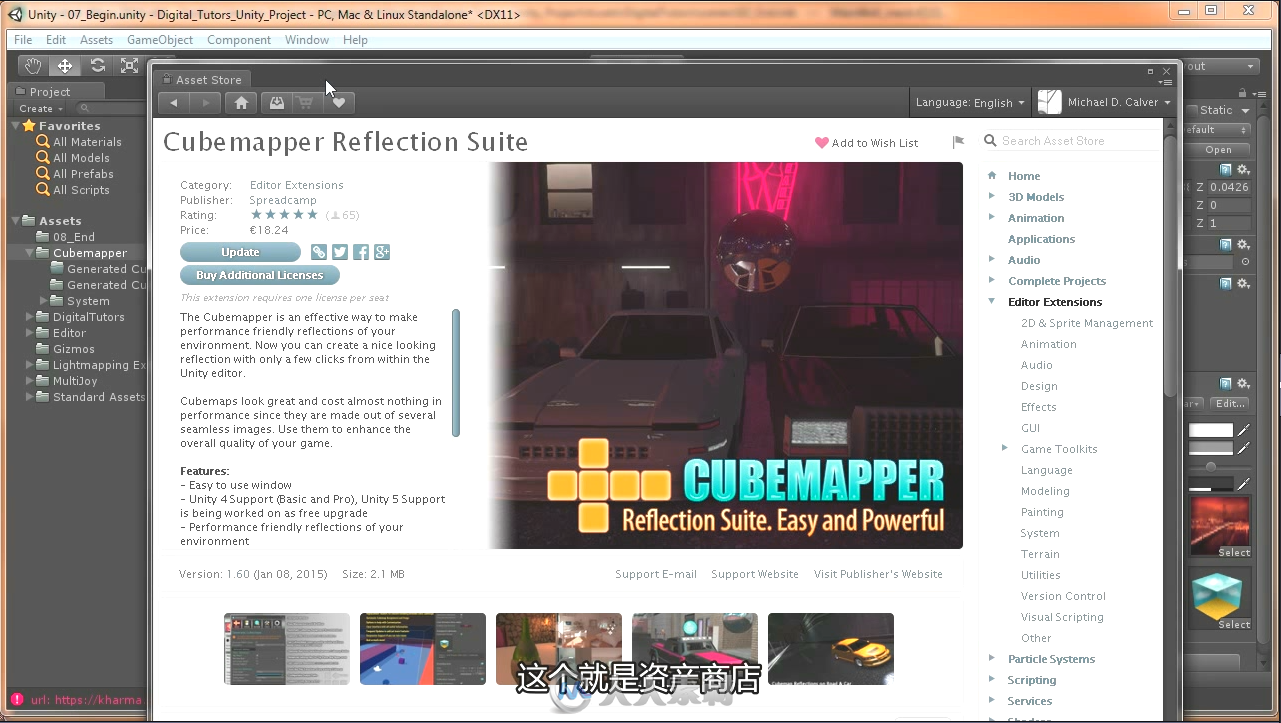Click the Asset Store tab
Screen dimensions: 1281x723
pos(202,80)
